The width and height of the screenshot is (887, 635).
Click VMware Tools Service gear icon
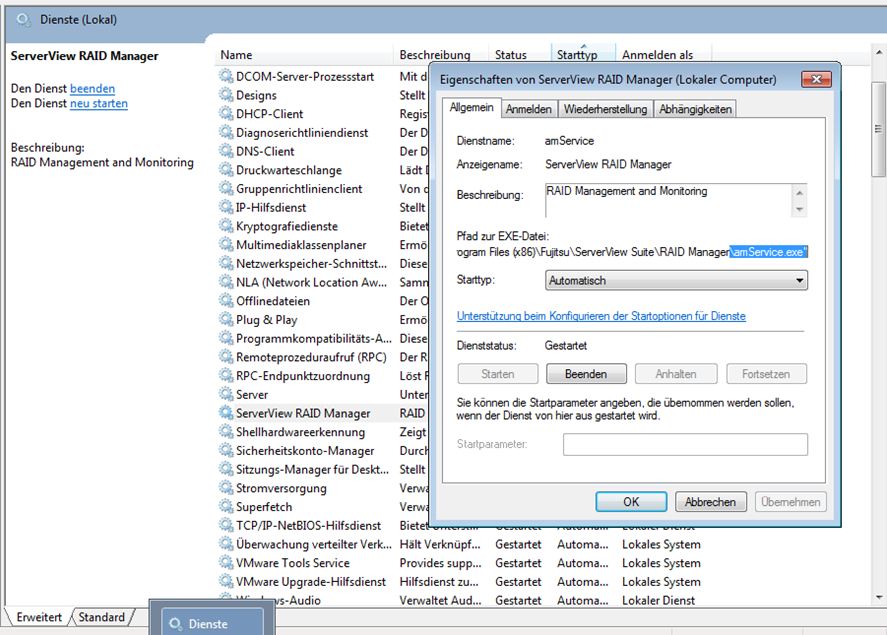coord(226,563)
